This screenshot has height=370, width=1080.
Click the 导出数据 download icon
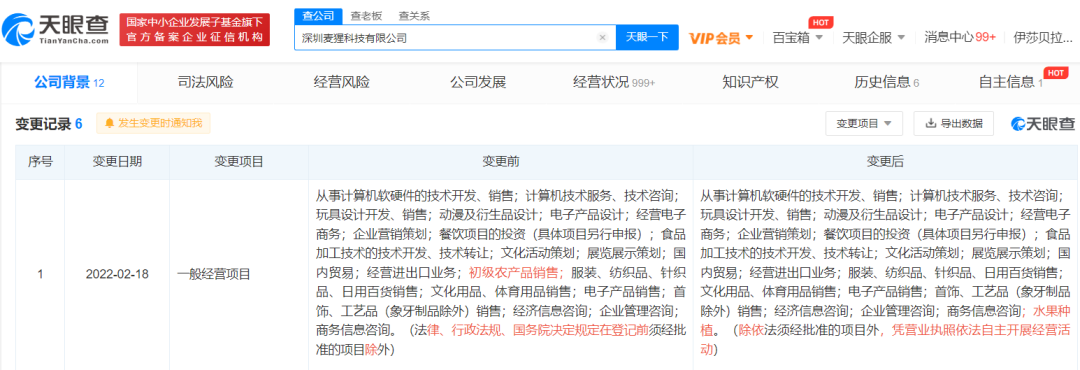[931, 123]
